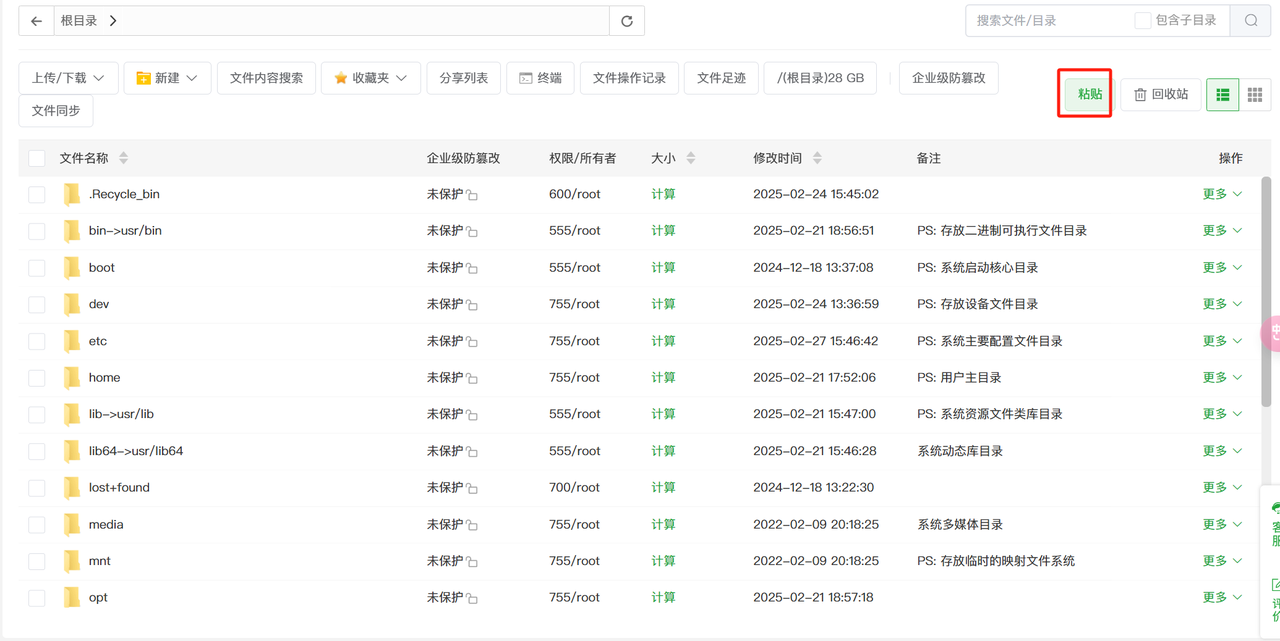Open the folder icon for .Recycle_bin

[72, 194]
